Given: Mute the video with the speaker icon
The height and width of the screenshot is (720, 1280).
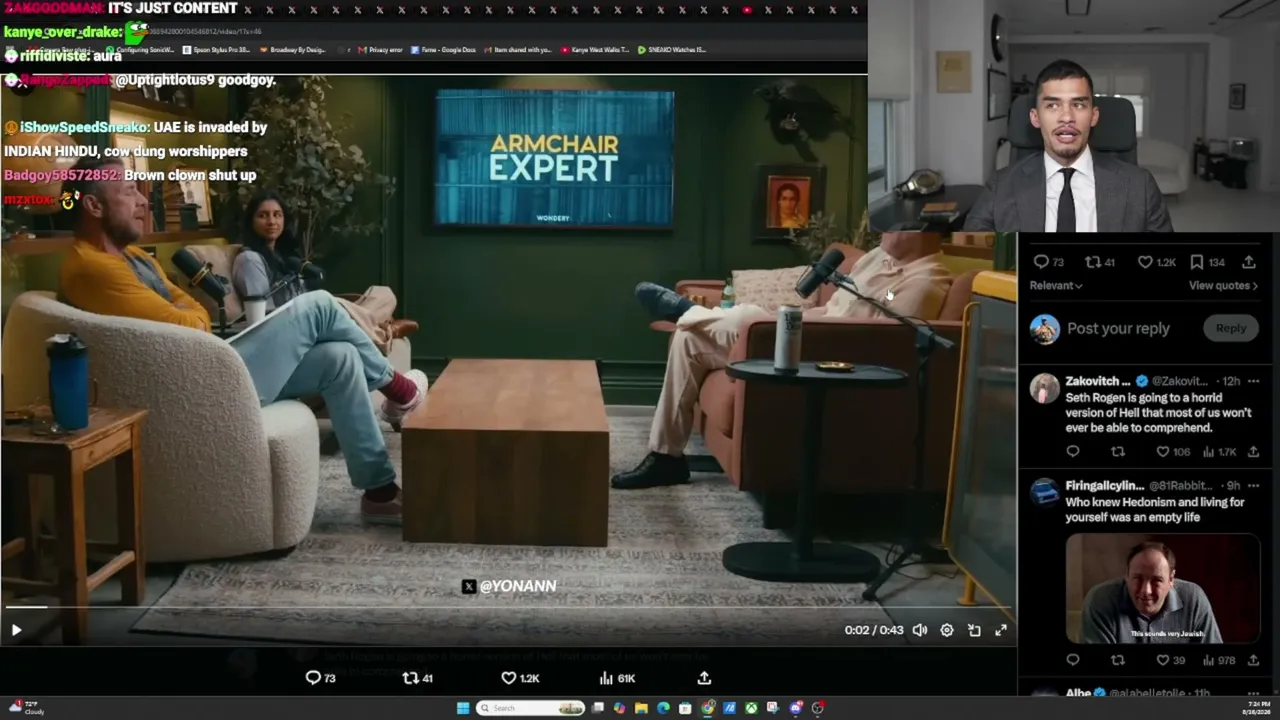Looking at the screenshot, I should [920, 630].
